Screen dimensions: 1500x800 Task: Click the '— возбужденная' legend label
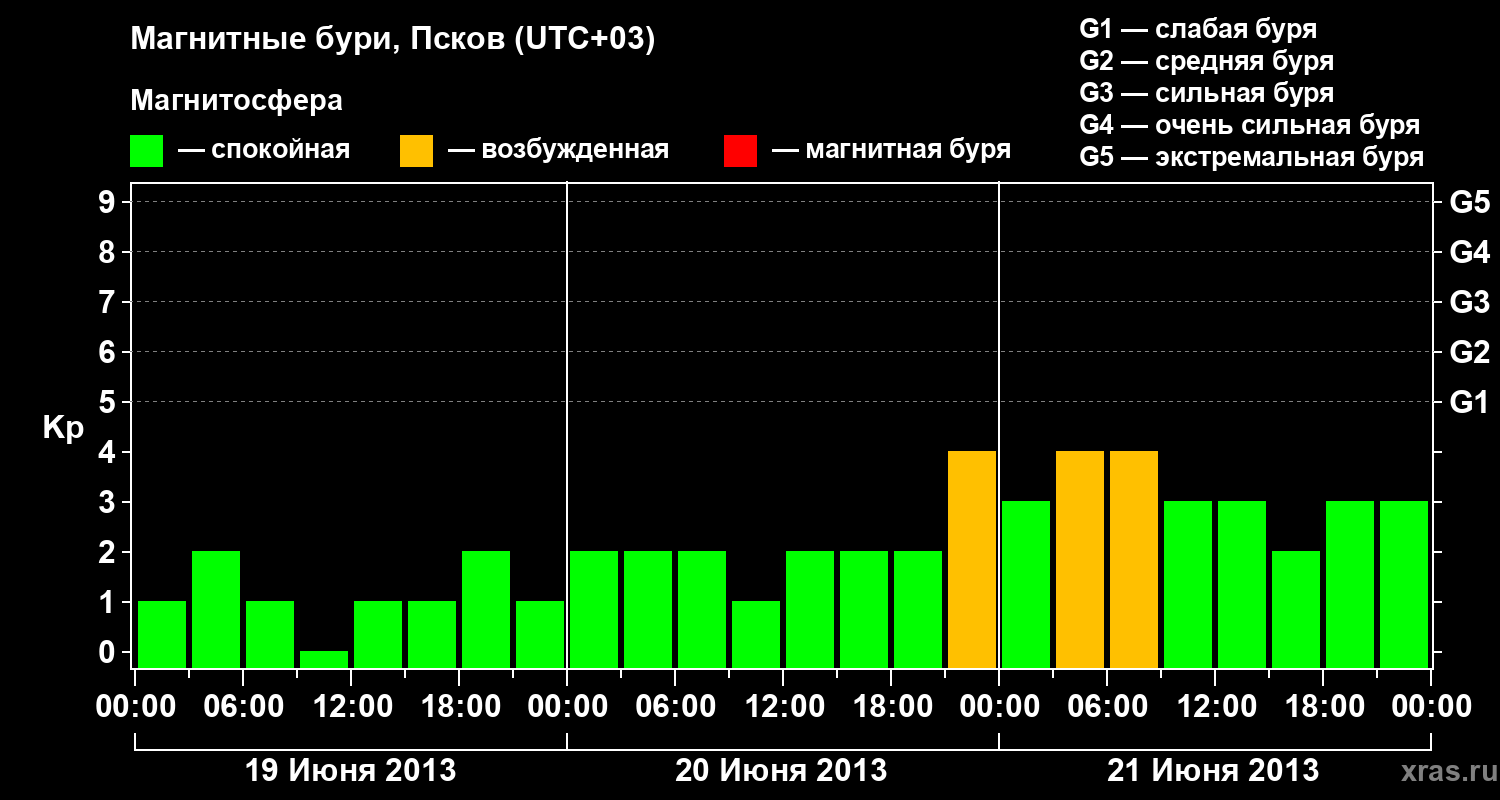point(558,150)
